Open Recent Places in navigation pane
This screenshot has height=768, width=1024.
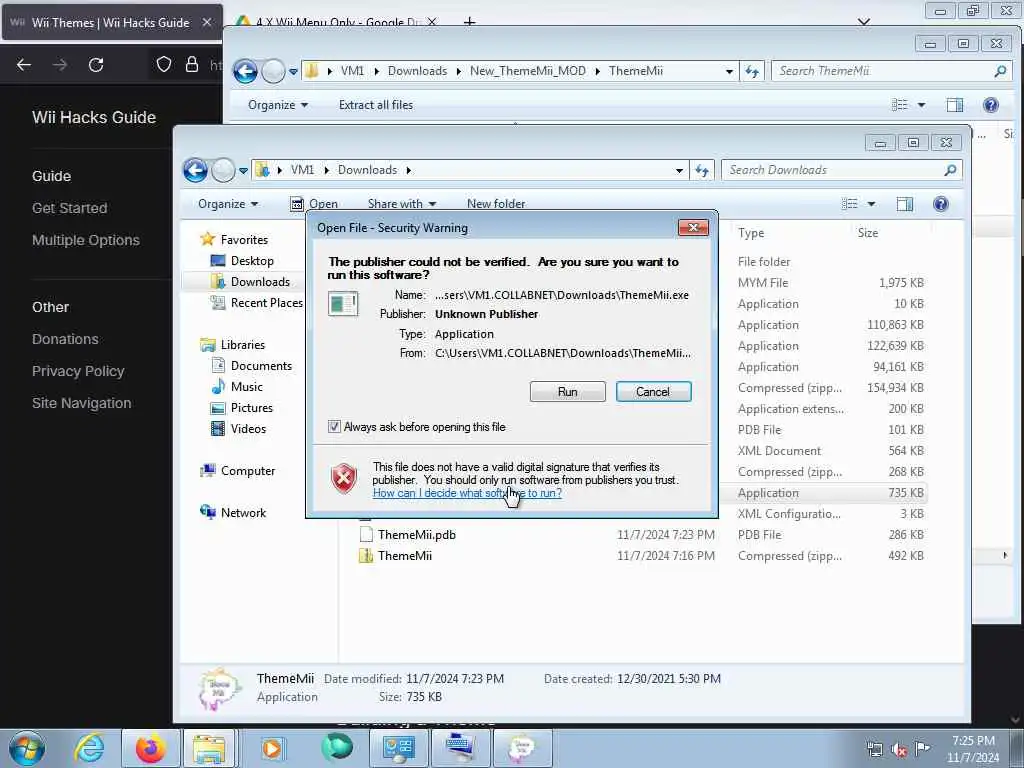click(266, 302)
